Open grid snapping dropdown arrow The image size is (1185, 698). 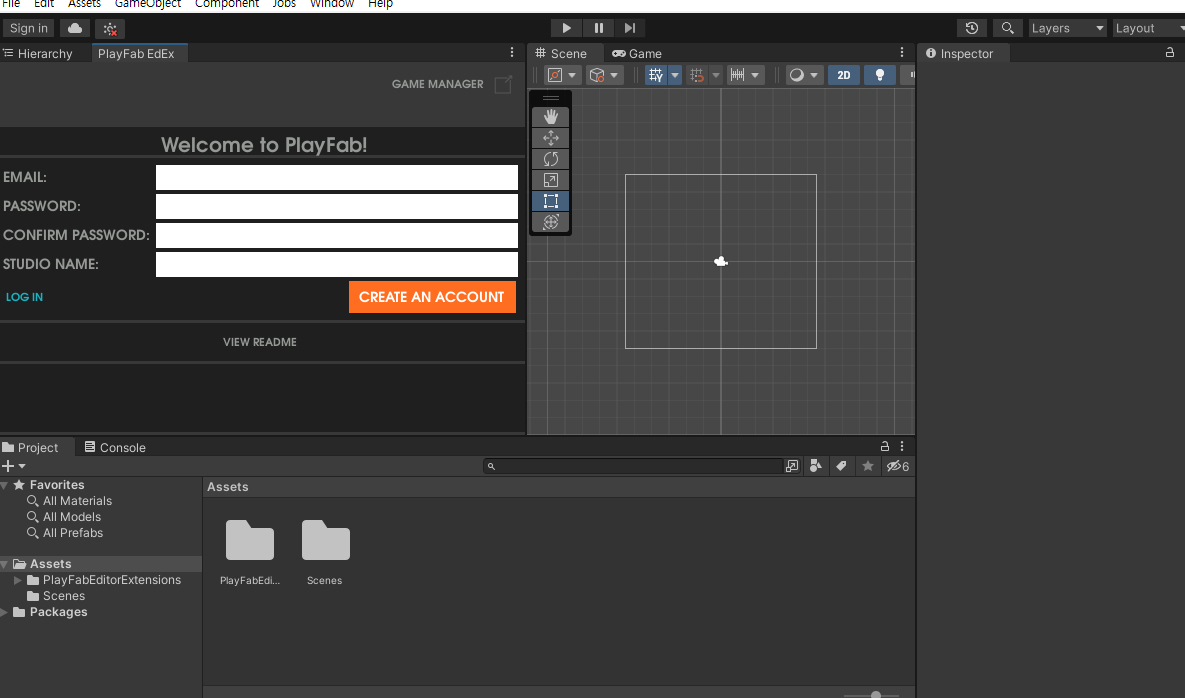pos(716,75)
